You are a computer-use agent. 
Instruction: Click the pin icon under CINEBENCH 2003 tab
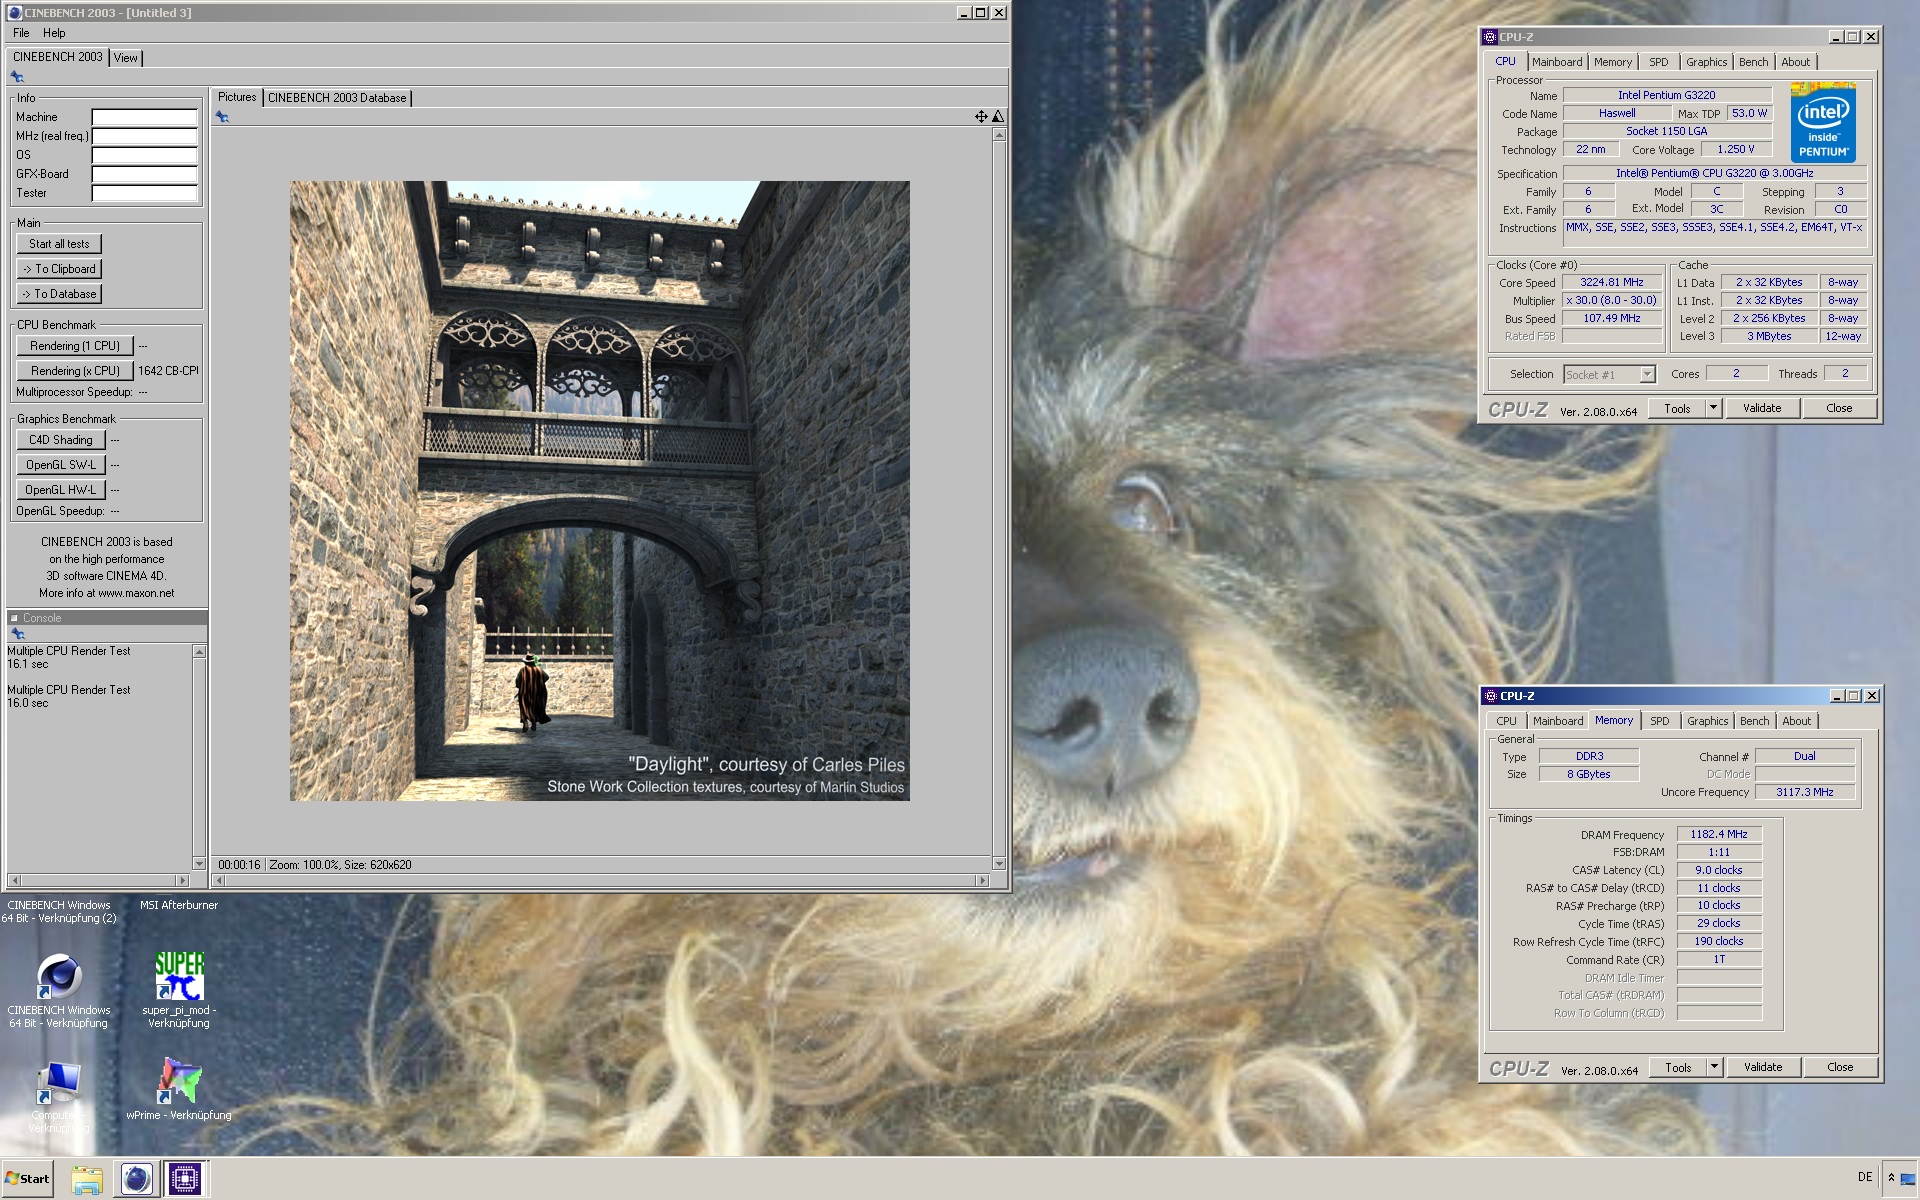pyautogui.click(x=17, y=77)
